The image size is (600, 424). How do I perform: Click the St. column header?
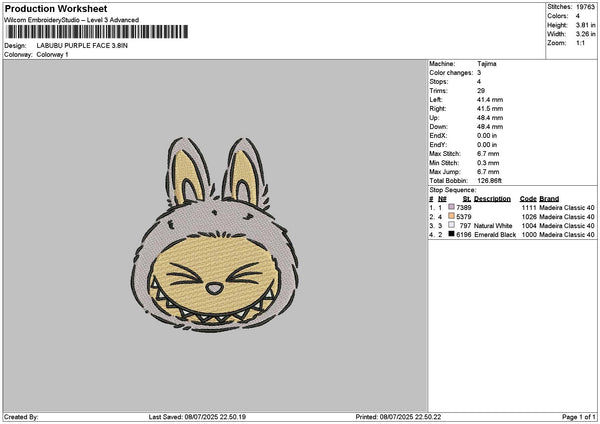pyautogui.click(x=466, y=198)
